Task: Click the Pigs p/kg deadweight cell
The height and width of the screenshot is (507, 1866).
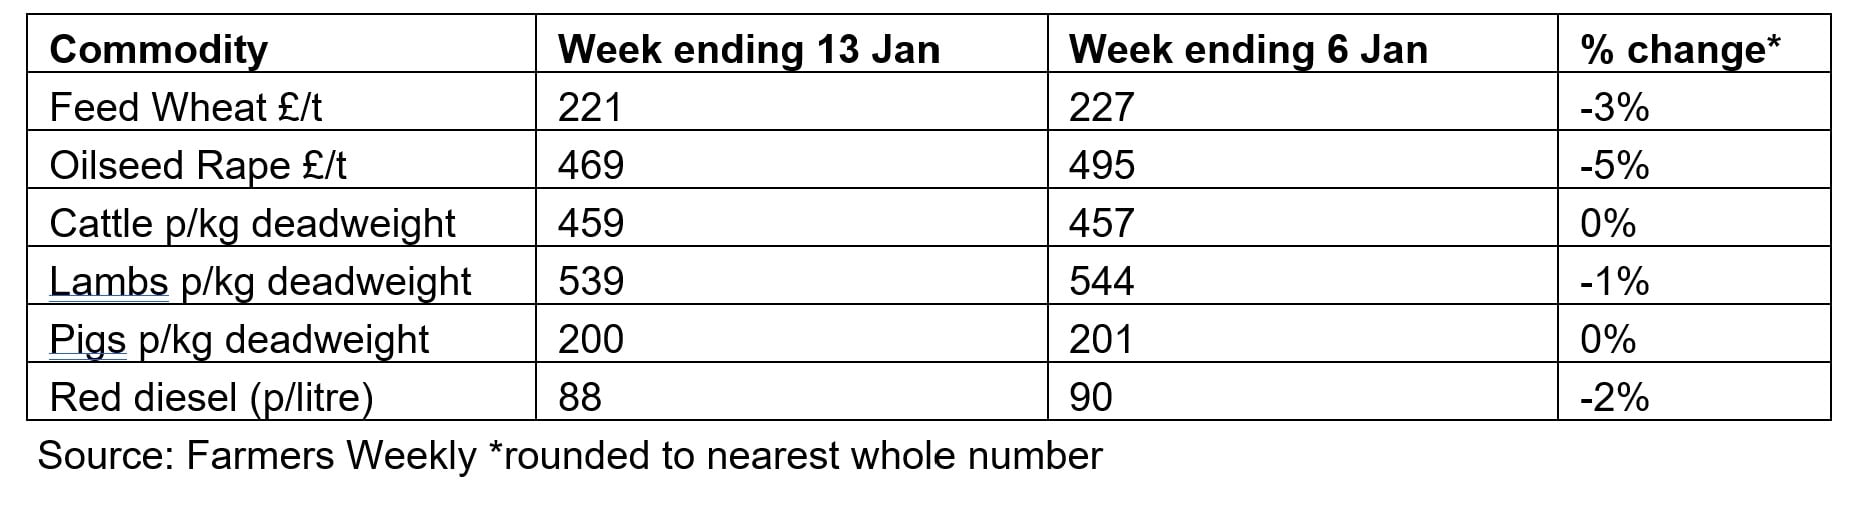Action: pos(239,339)
